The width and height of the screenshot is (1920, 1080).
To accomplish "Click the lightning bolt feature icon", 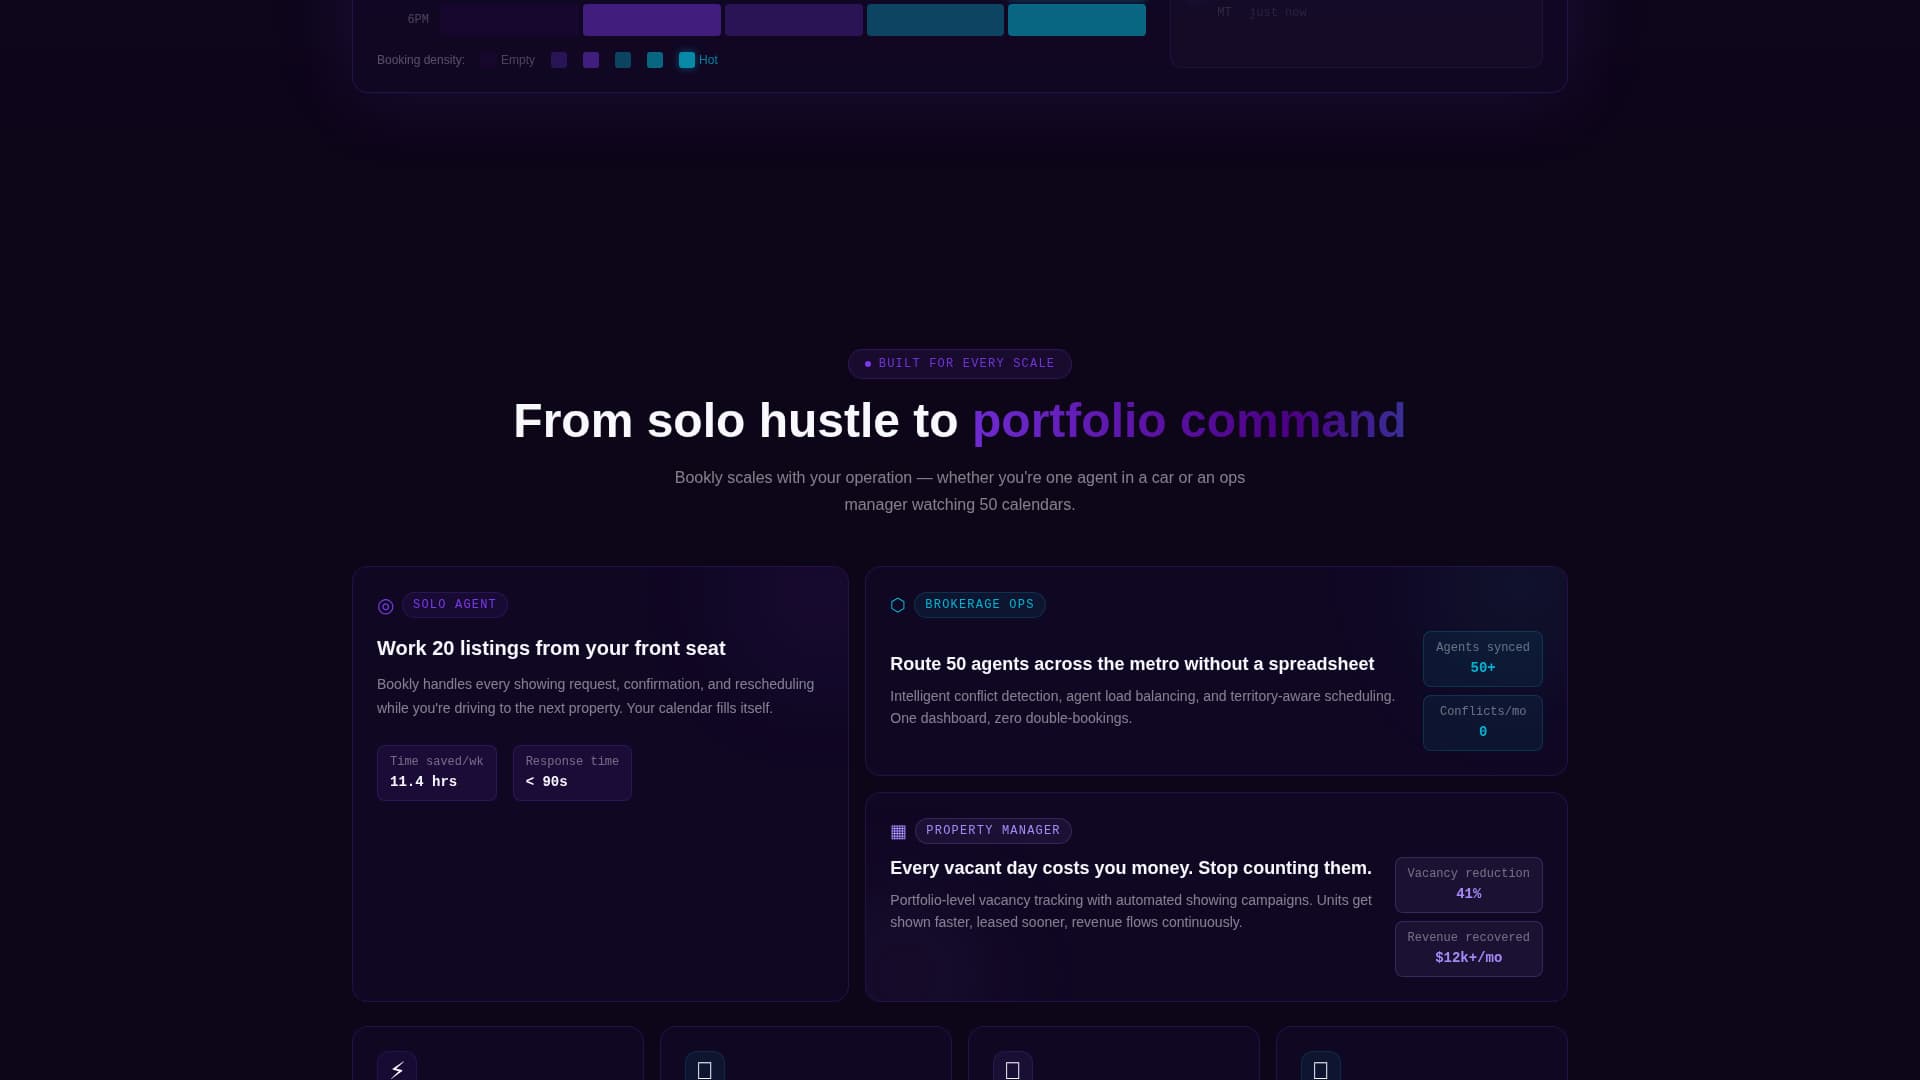I will 397,1069.
